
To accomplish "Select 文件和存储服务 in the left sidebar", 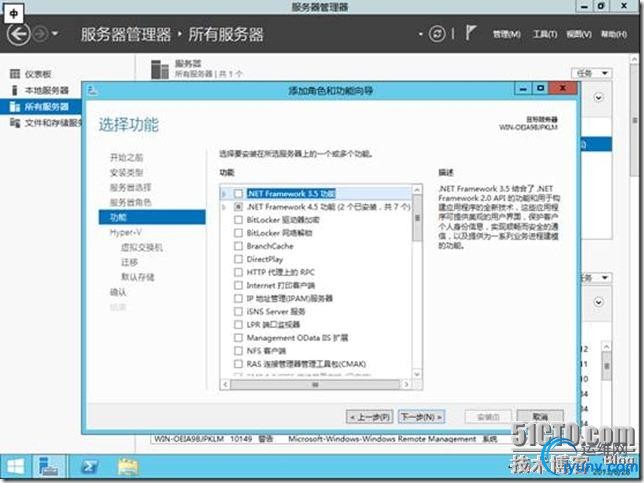I will (x=46, y=122).
